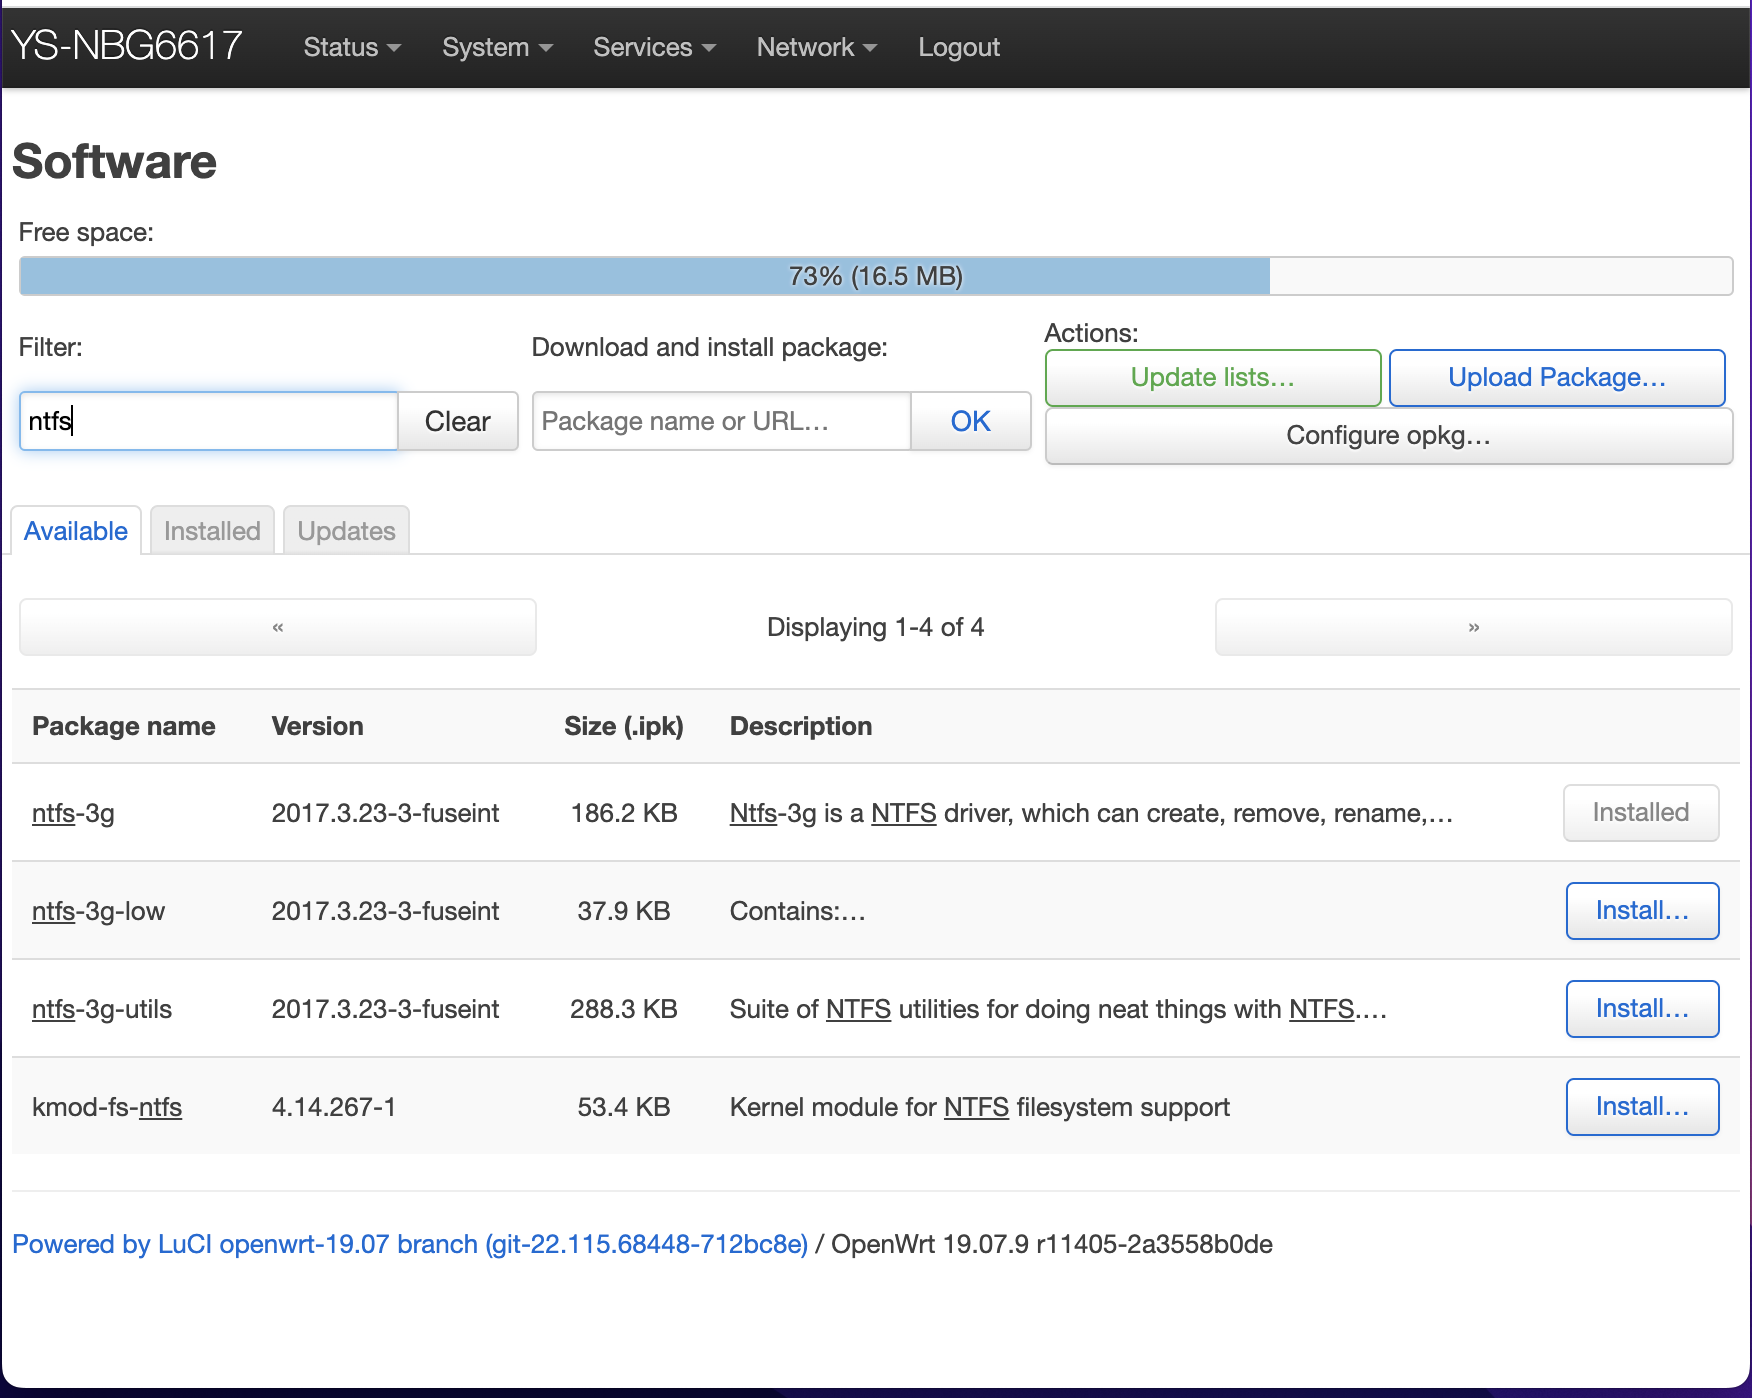
Task: Open the Status dropdown menu
Action: (351, 47)
